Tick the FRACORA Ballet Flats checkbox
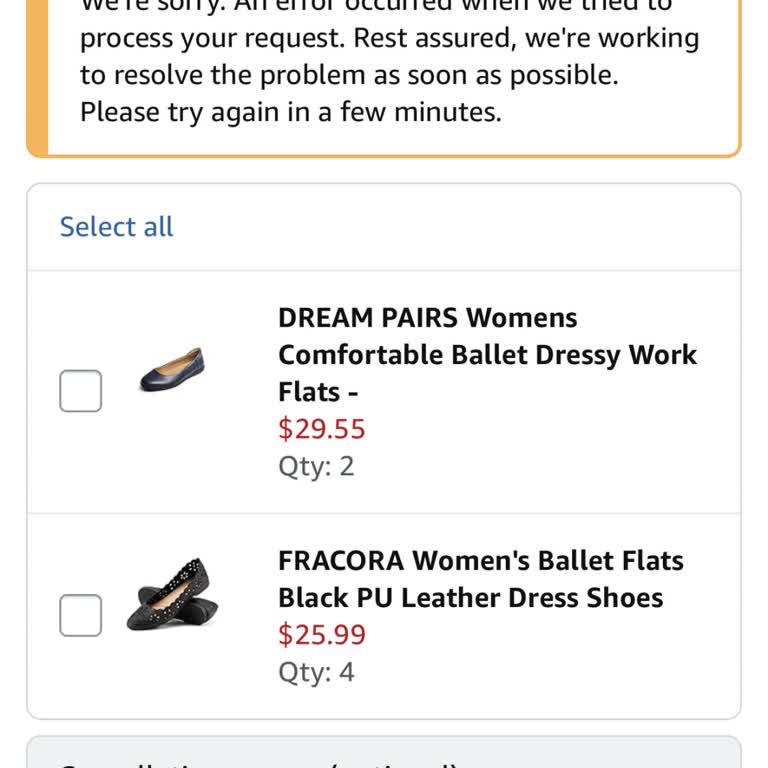 click(80, 615)
